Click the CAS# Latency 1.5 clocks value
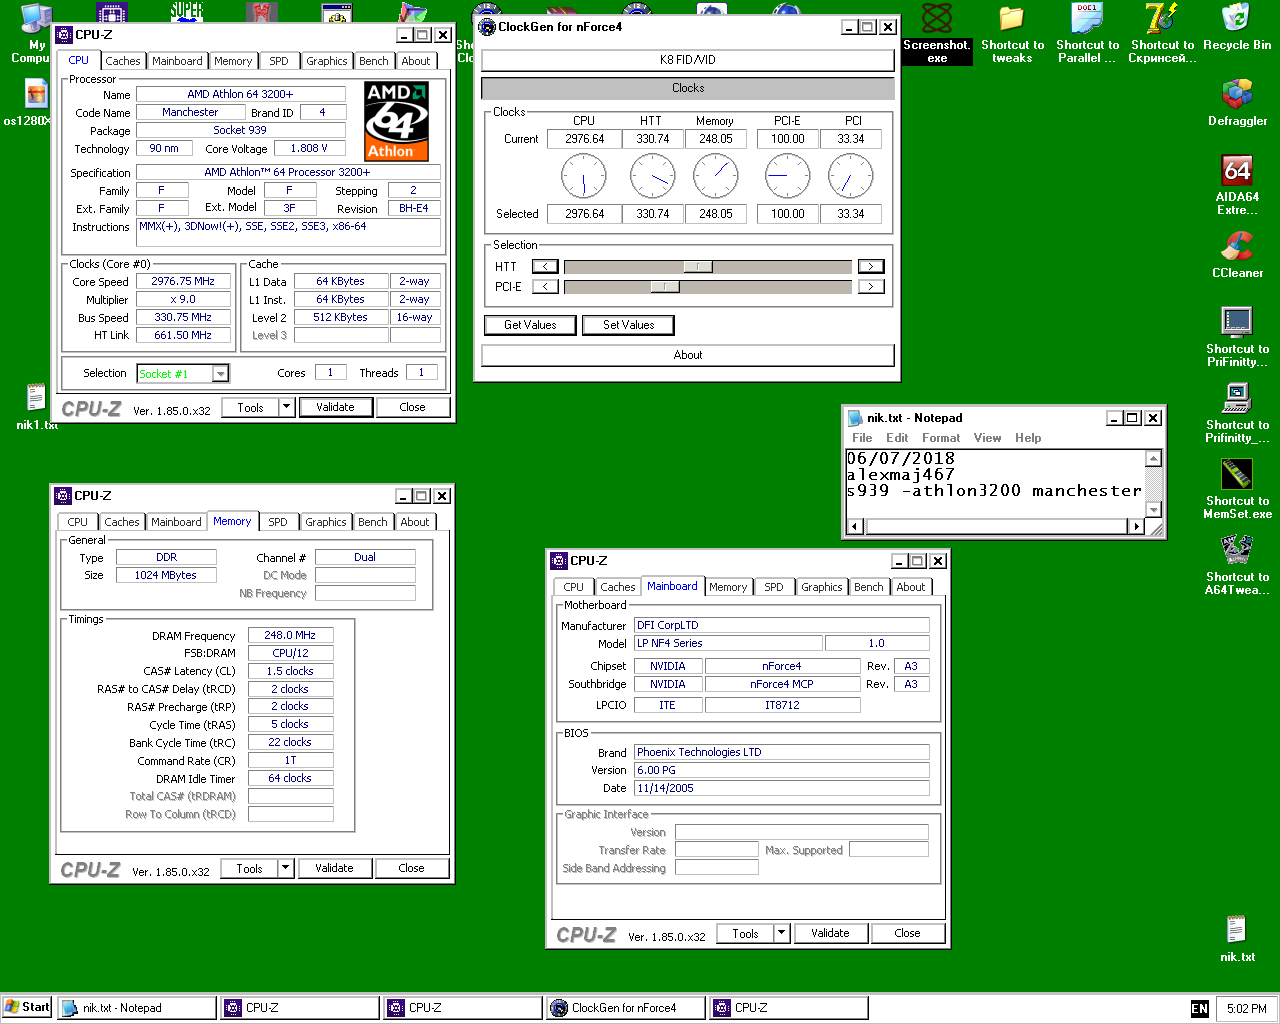This screenshot has width=1280, height=1024. 290,671
